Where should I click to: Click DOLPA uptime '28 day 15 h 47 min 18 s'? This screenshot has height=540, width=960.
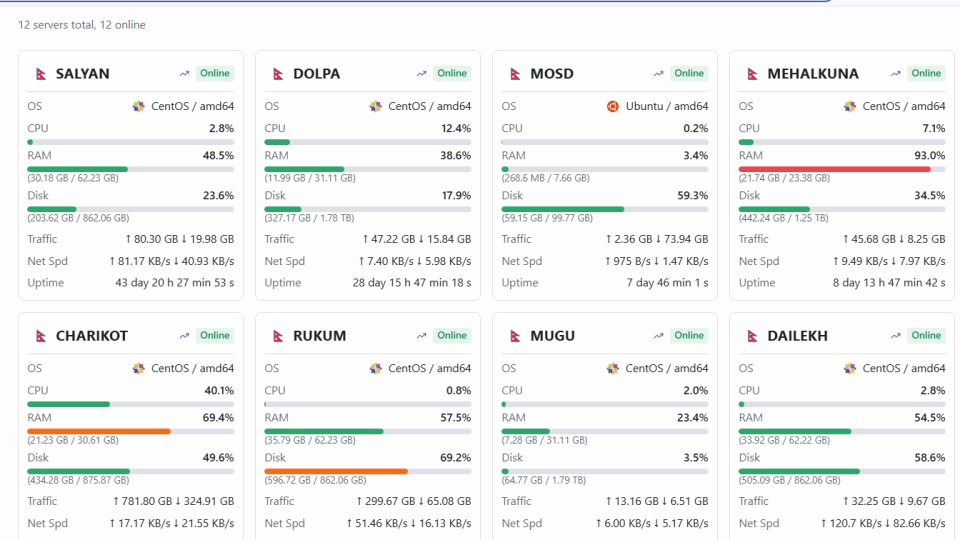click(x=412, y=283)
